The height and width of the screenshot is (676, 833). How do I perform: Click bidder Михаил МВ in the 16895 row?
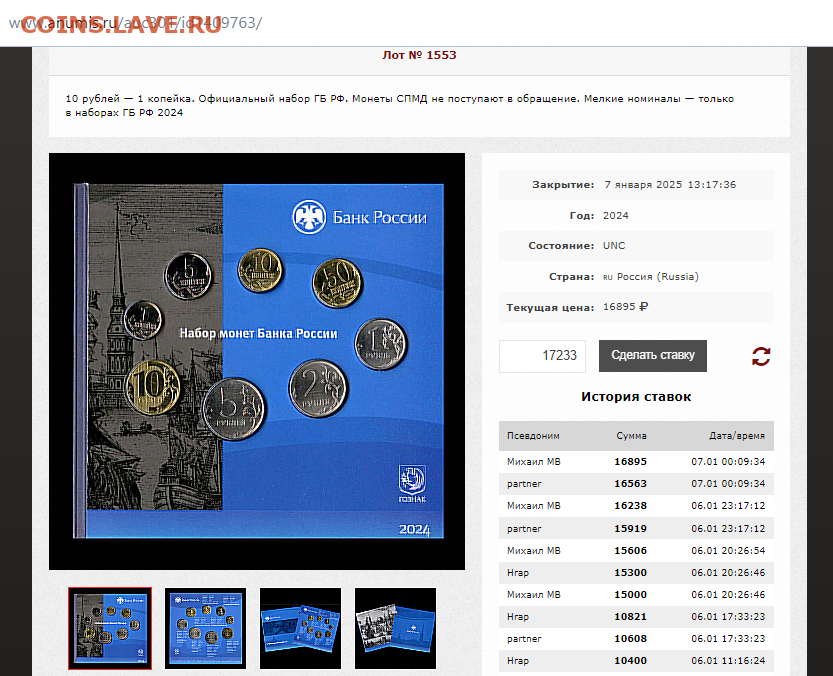[x=533, y=462]
